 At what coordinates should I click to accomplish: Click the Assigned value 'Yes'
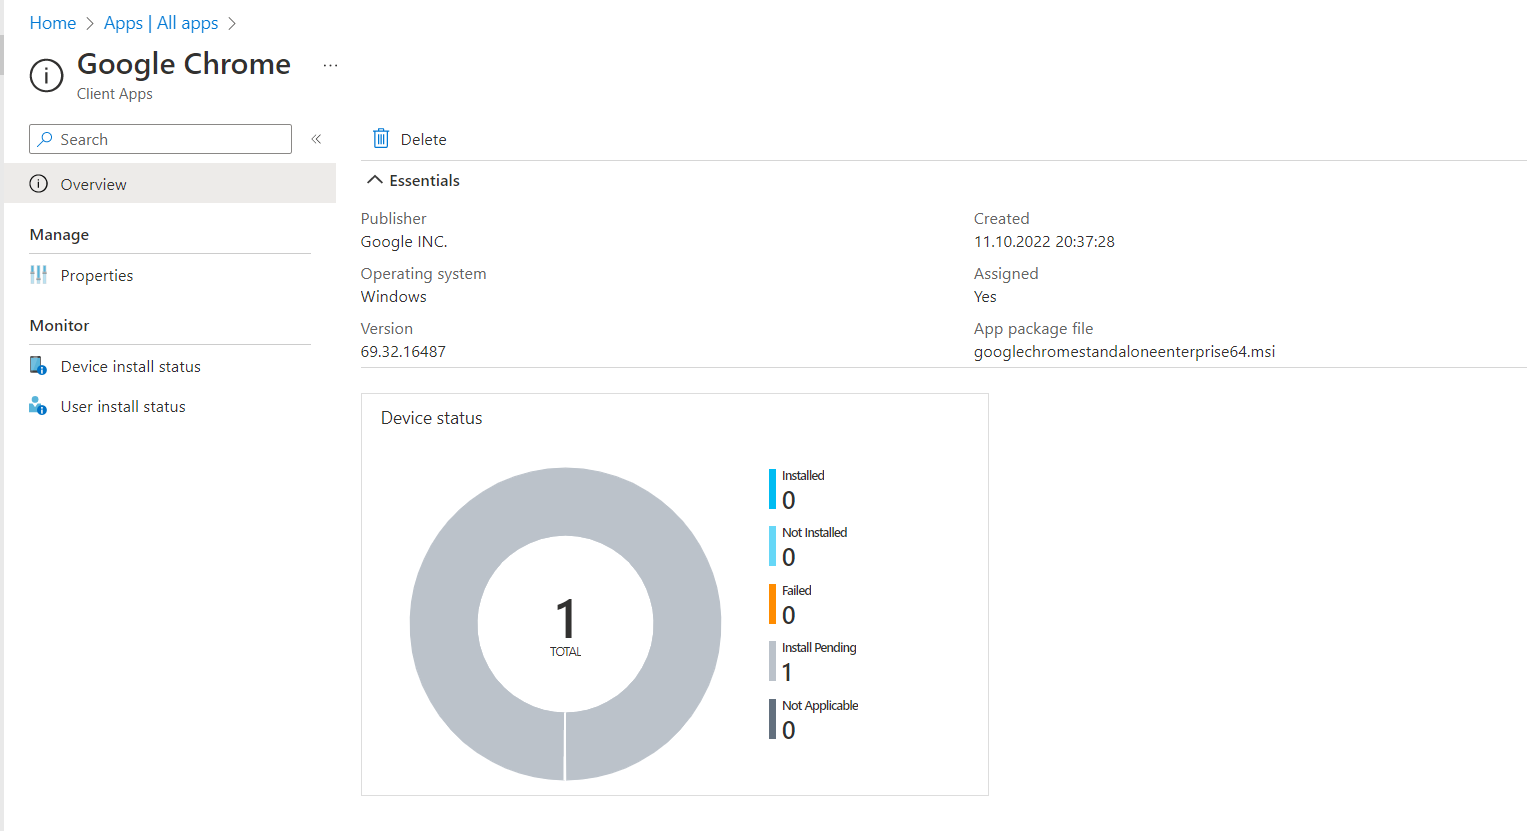(985, 297)
